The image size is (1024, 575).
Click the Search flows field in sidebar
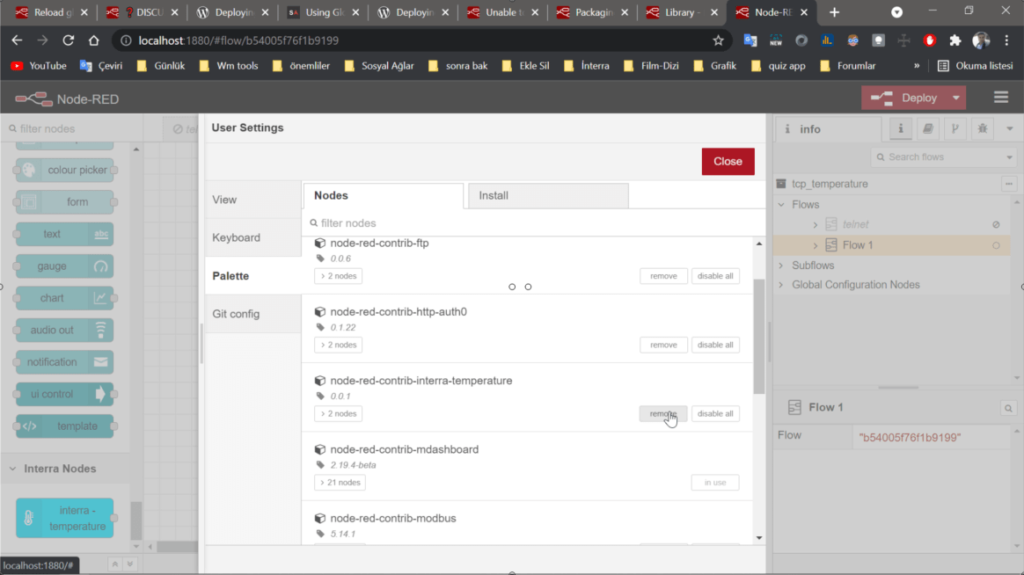tap(938, 157)
